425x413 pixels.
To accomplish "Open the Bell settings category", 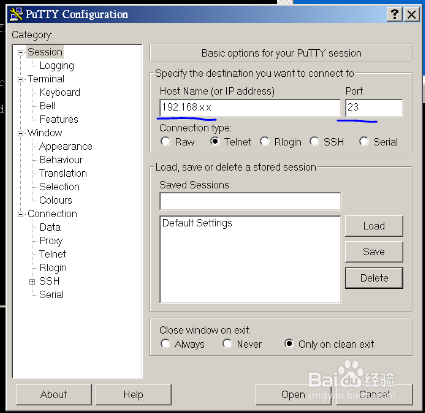I will [x=47, y=106].
